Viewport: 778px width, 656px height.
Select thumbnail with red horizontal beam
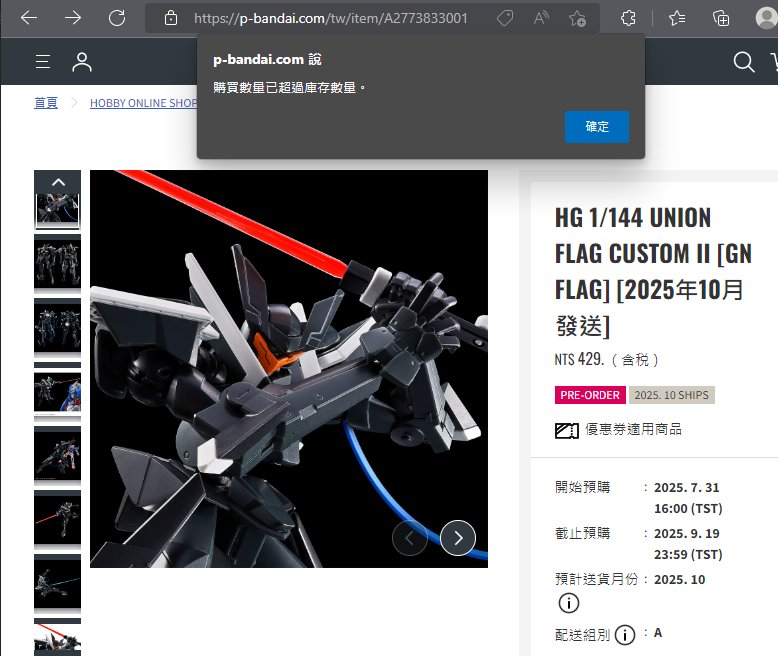coord(58,520)
